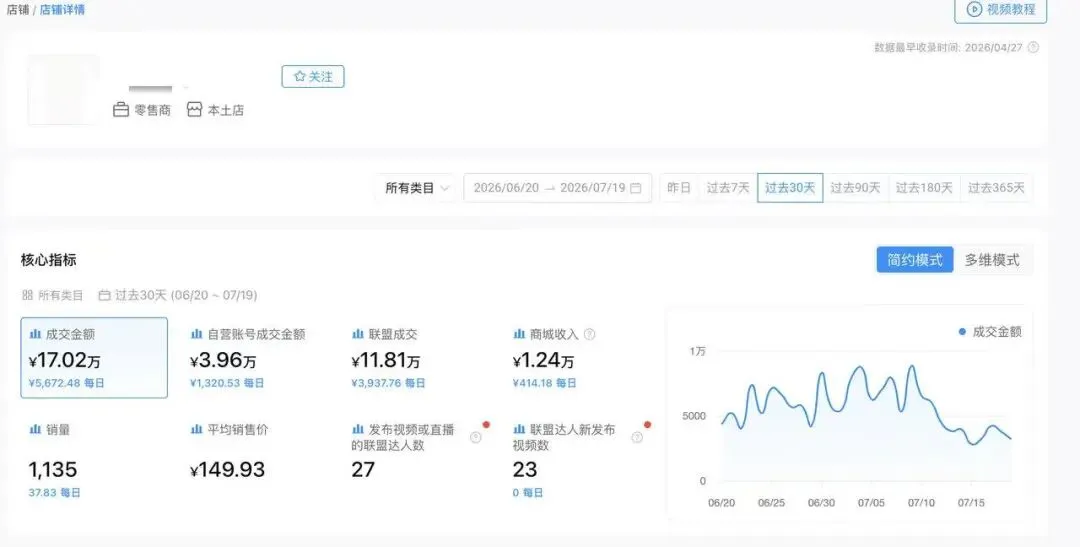Click the ¥5,672.48 每日 text
Screen dimensions: 1080x547
pos(66,383)
